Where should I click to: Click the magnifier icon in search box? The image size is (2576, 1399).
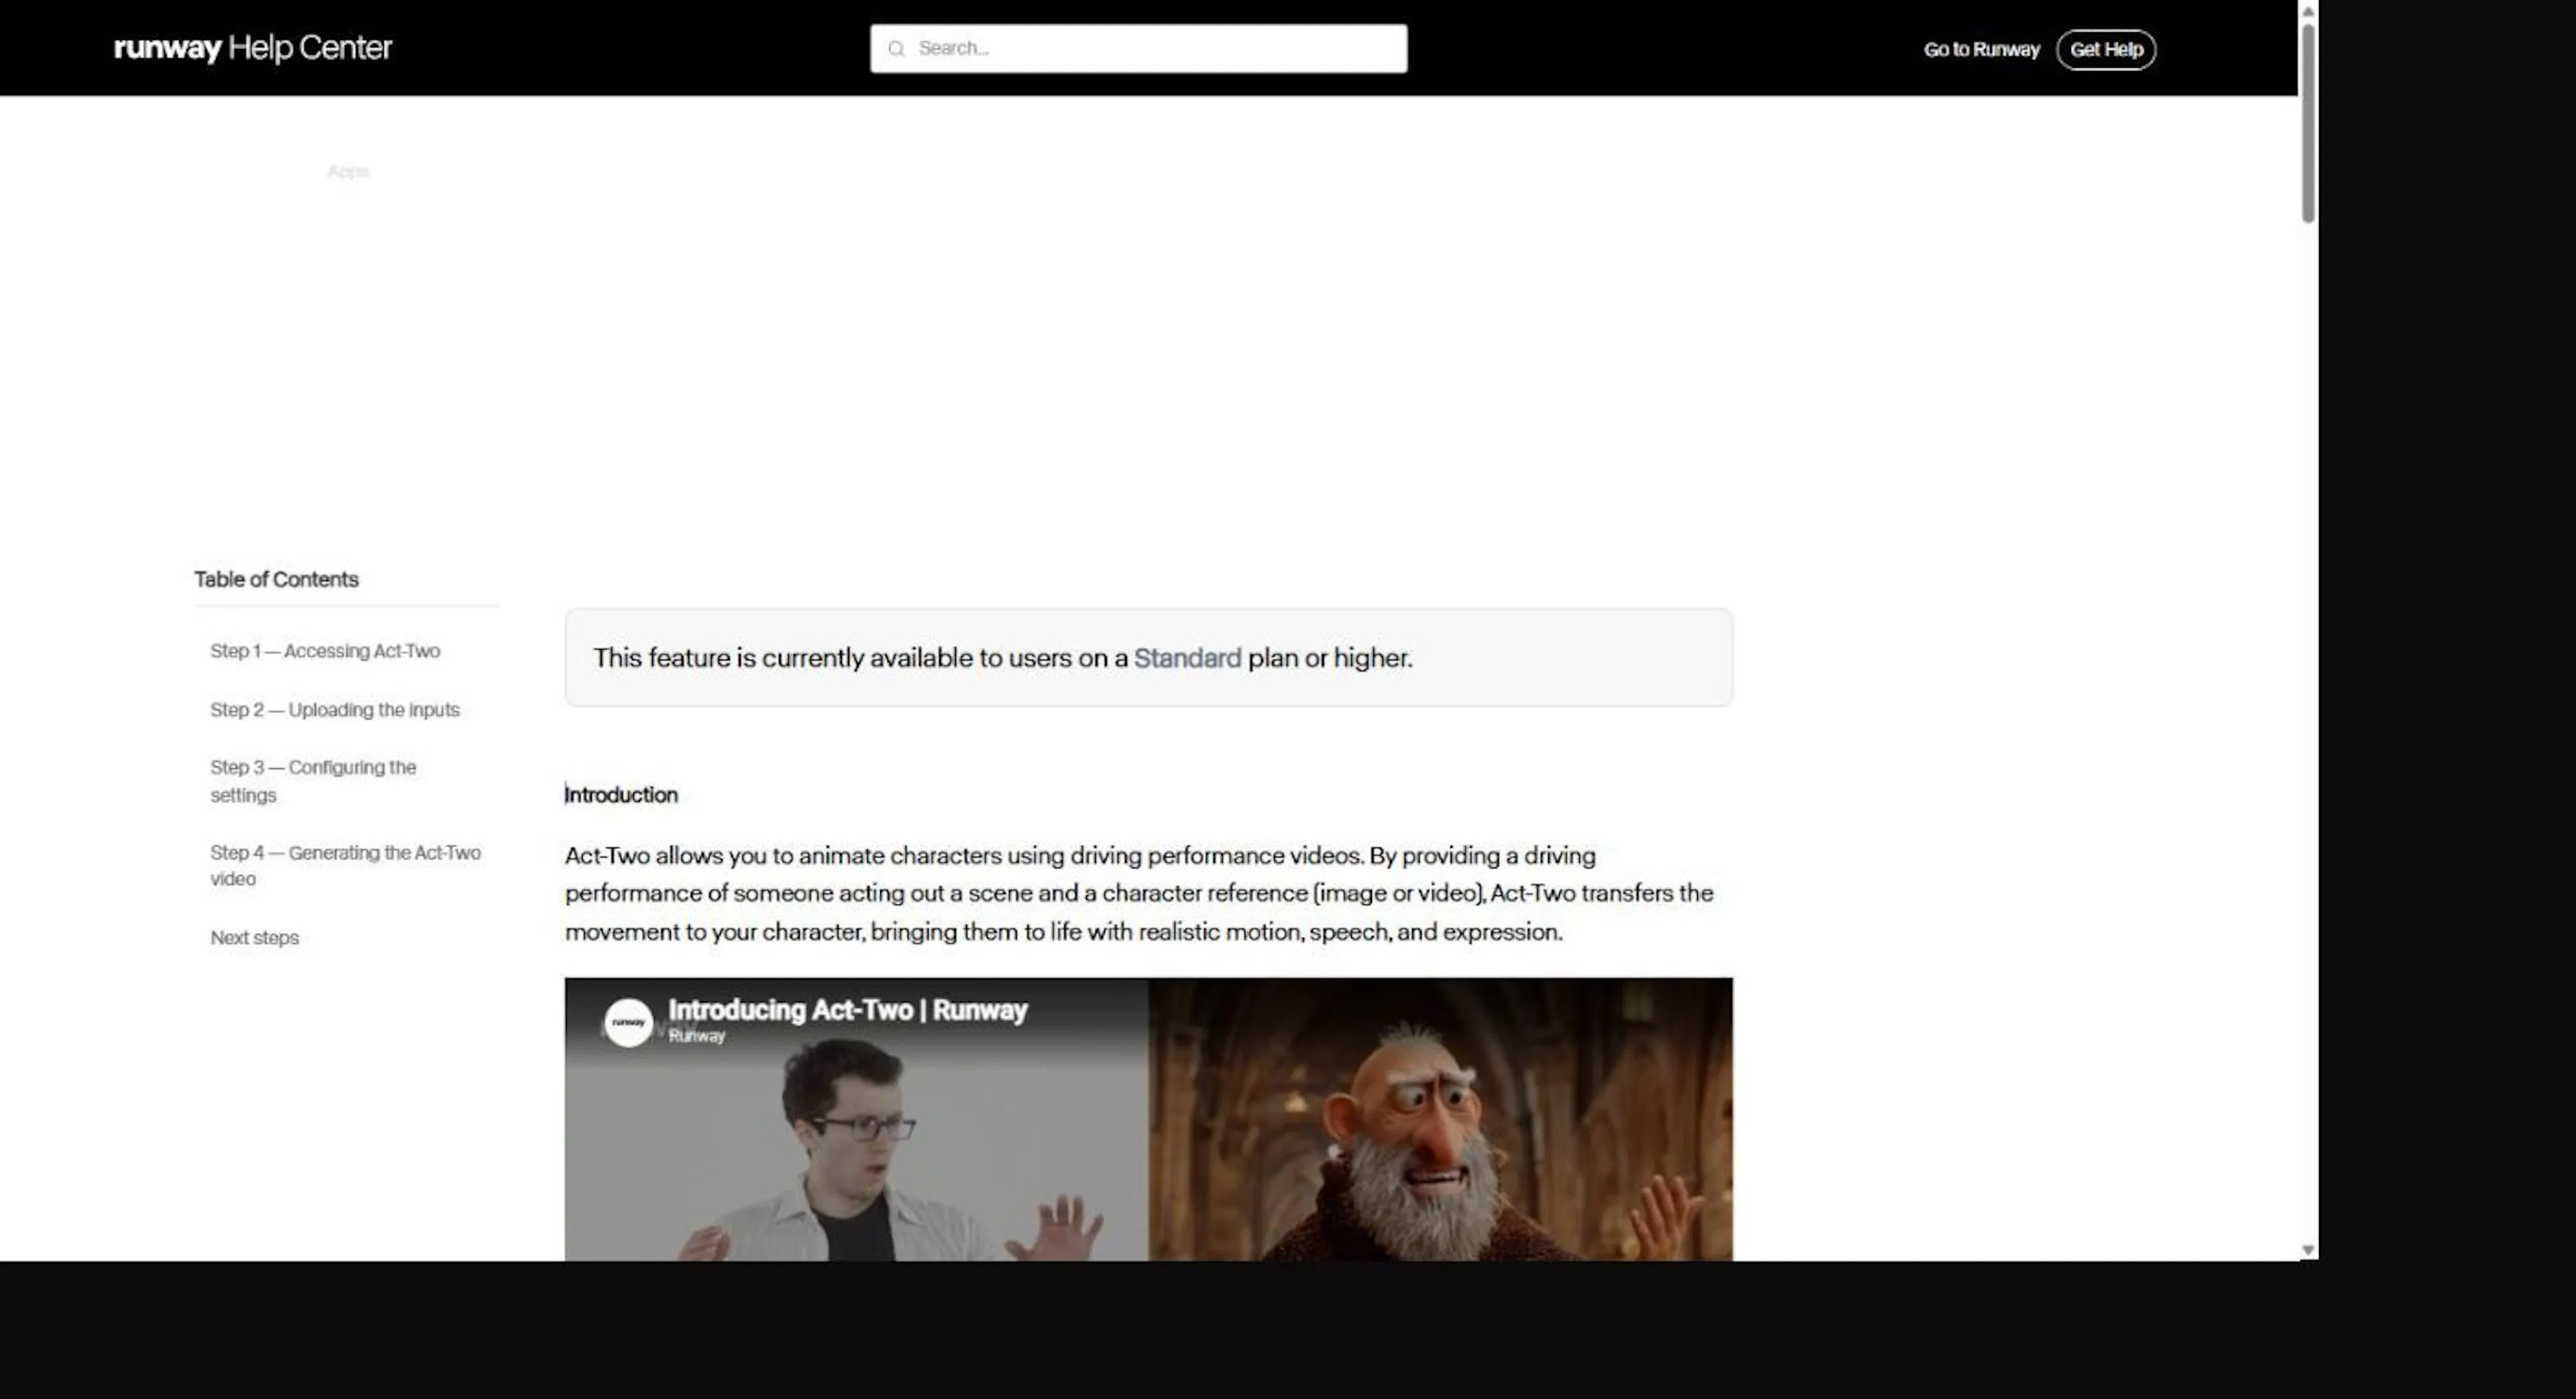coord(896,48)
